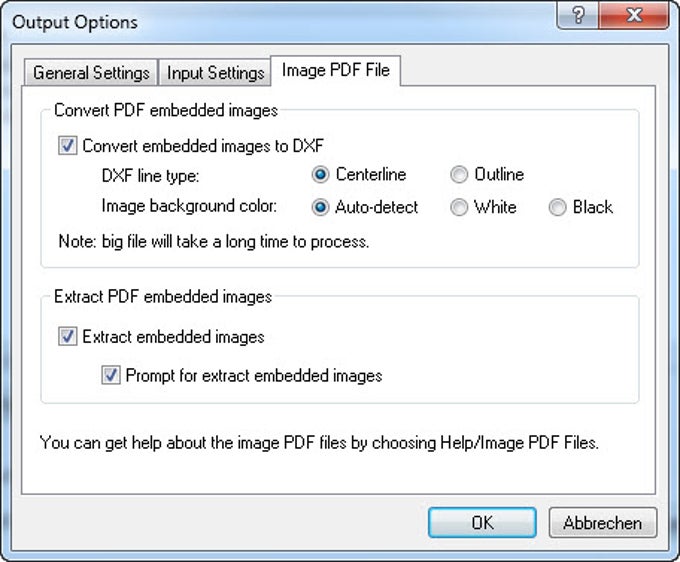Choose White image background color
Screen dimensions: 680x562
[459, 208]
